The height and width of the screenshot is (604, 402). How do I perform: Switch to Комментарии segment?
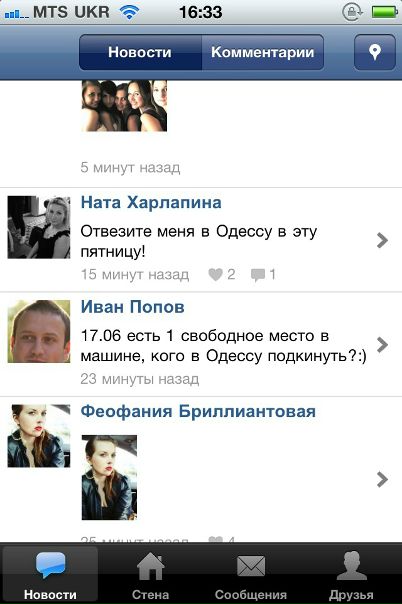point(263,52)
